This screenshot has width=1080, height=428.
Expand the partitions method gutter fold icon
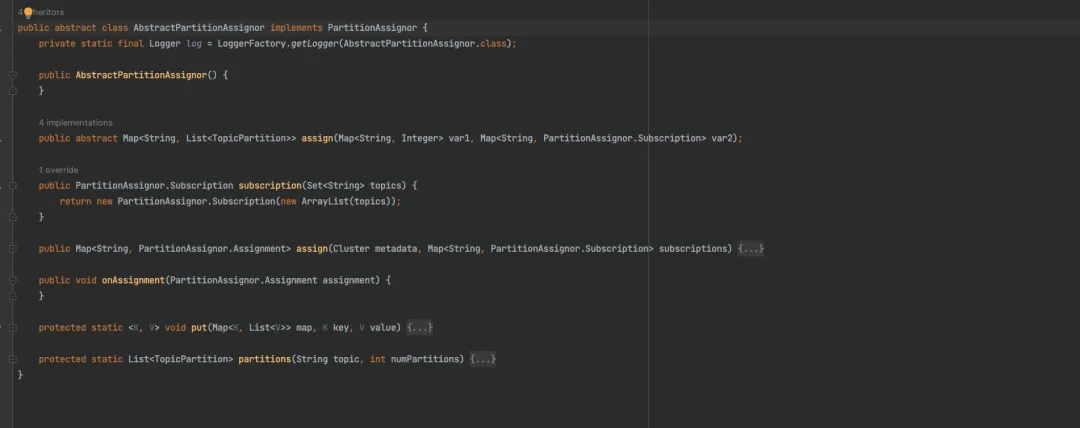(13, 359)
